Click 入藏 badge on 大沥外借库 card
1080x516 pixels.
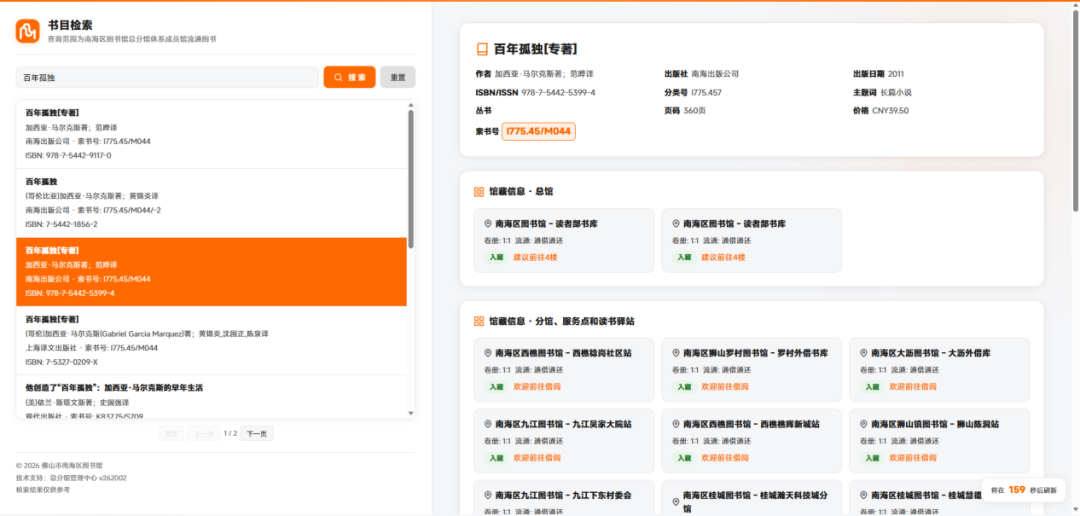pyautogui.click(x=871, y=386)
